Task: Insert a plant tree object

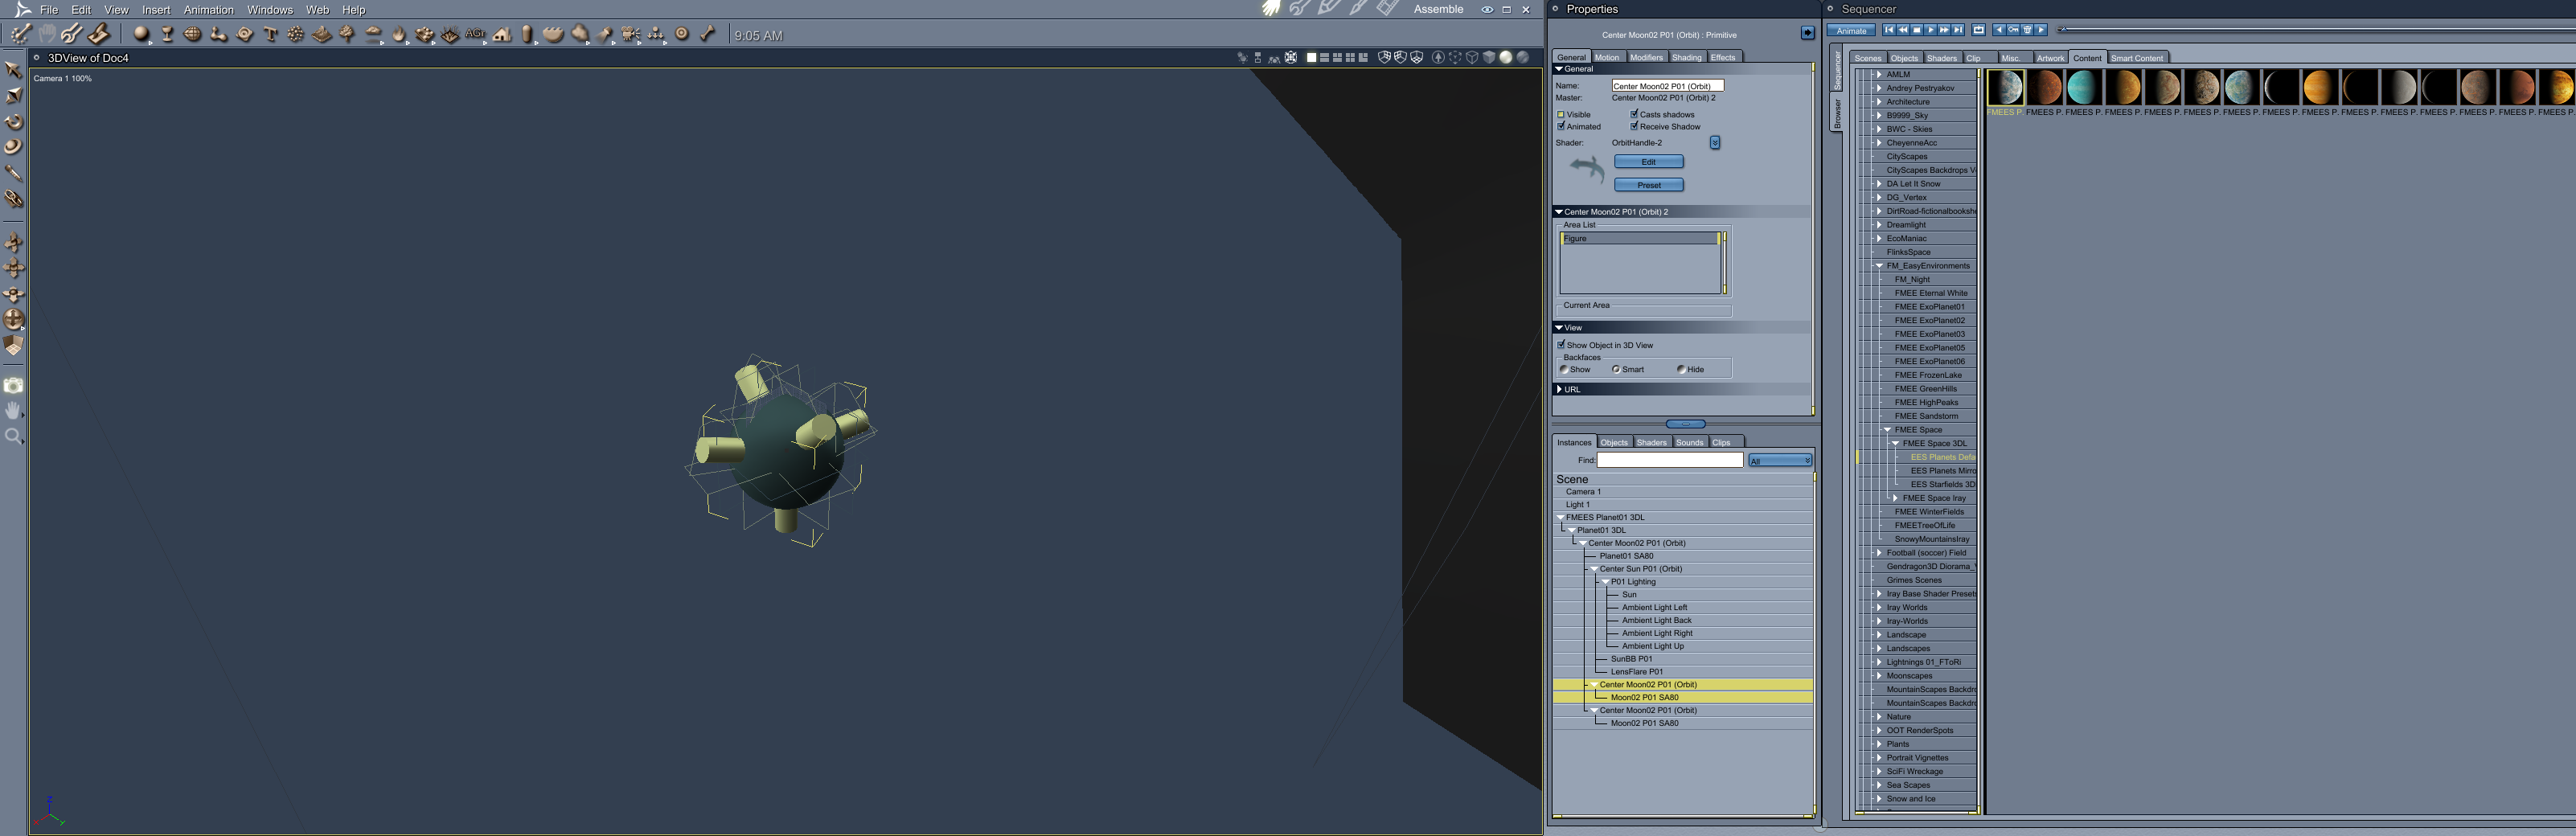Action: [x=347, y=34]
